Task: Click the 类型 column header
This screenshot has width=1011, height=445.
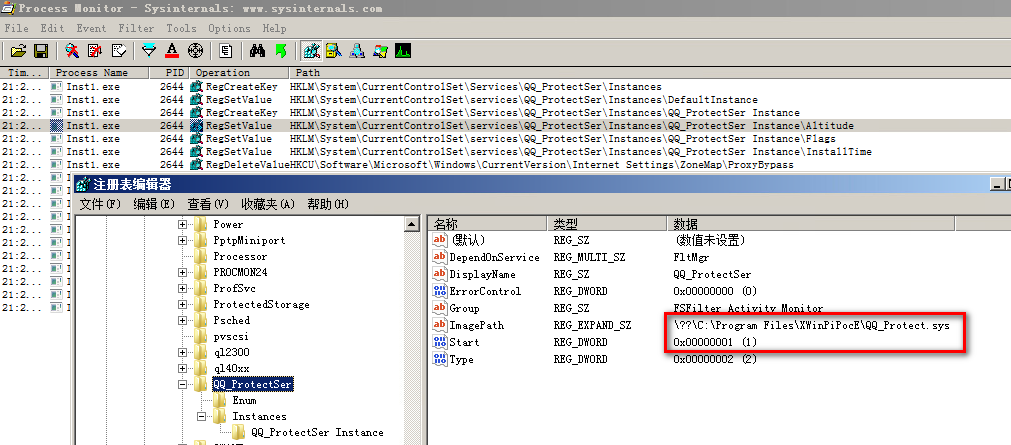Action: 608,224
